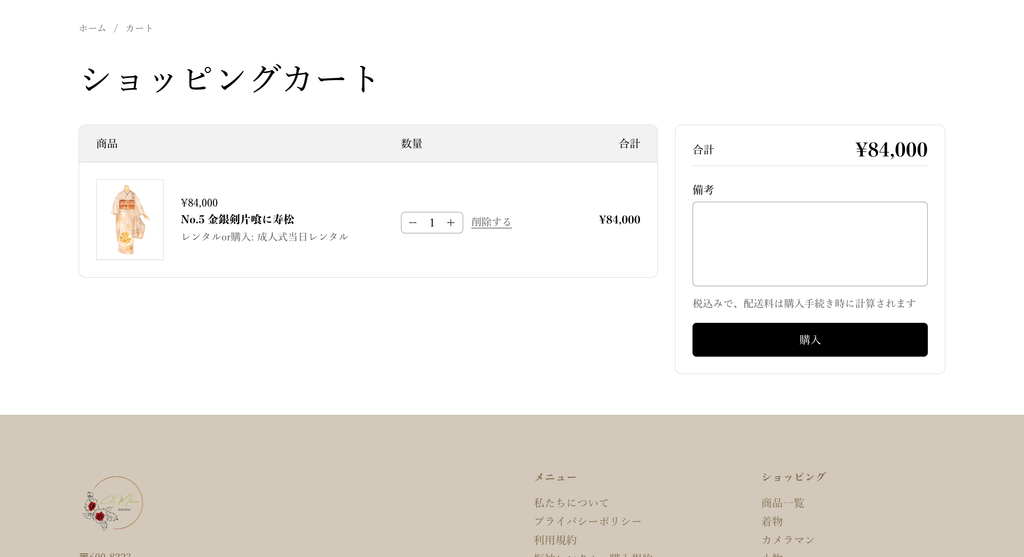This screenshot has width=1024, height=557.
Task: Open product title No.5 金銀剣片喰に寿松
Action: tap(237, 219)
